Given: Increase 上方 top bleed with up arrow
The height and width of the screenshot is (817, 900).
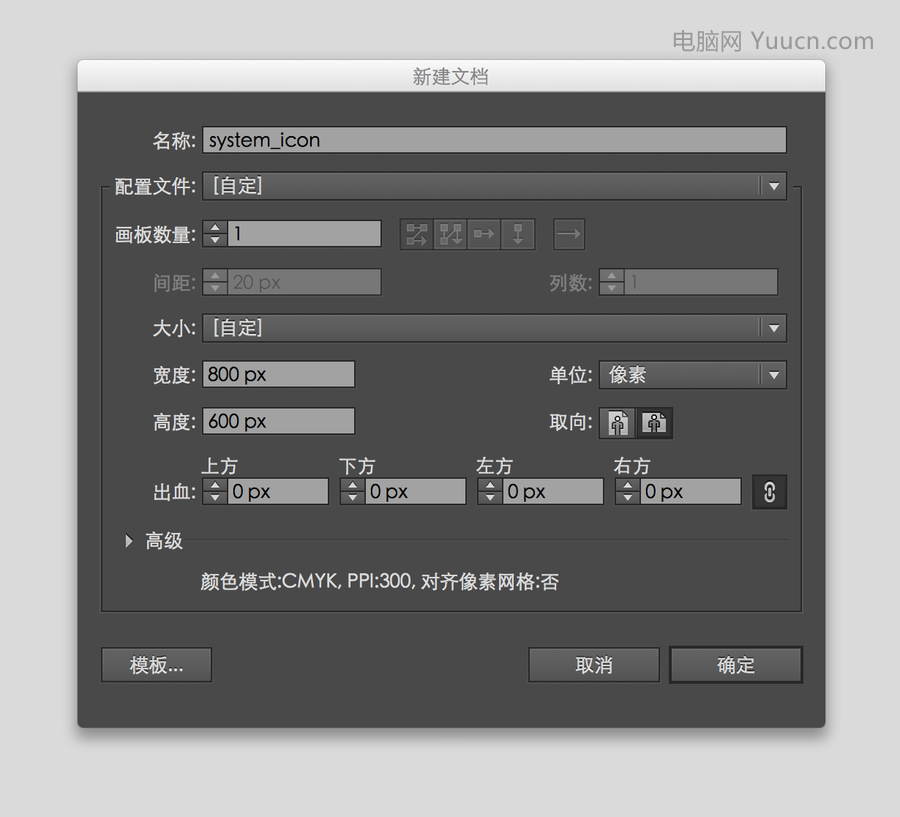Looking at the screenshot, I should point(215,486).
